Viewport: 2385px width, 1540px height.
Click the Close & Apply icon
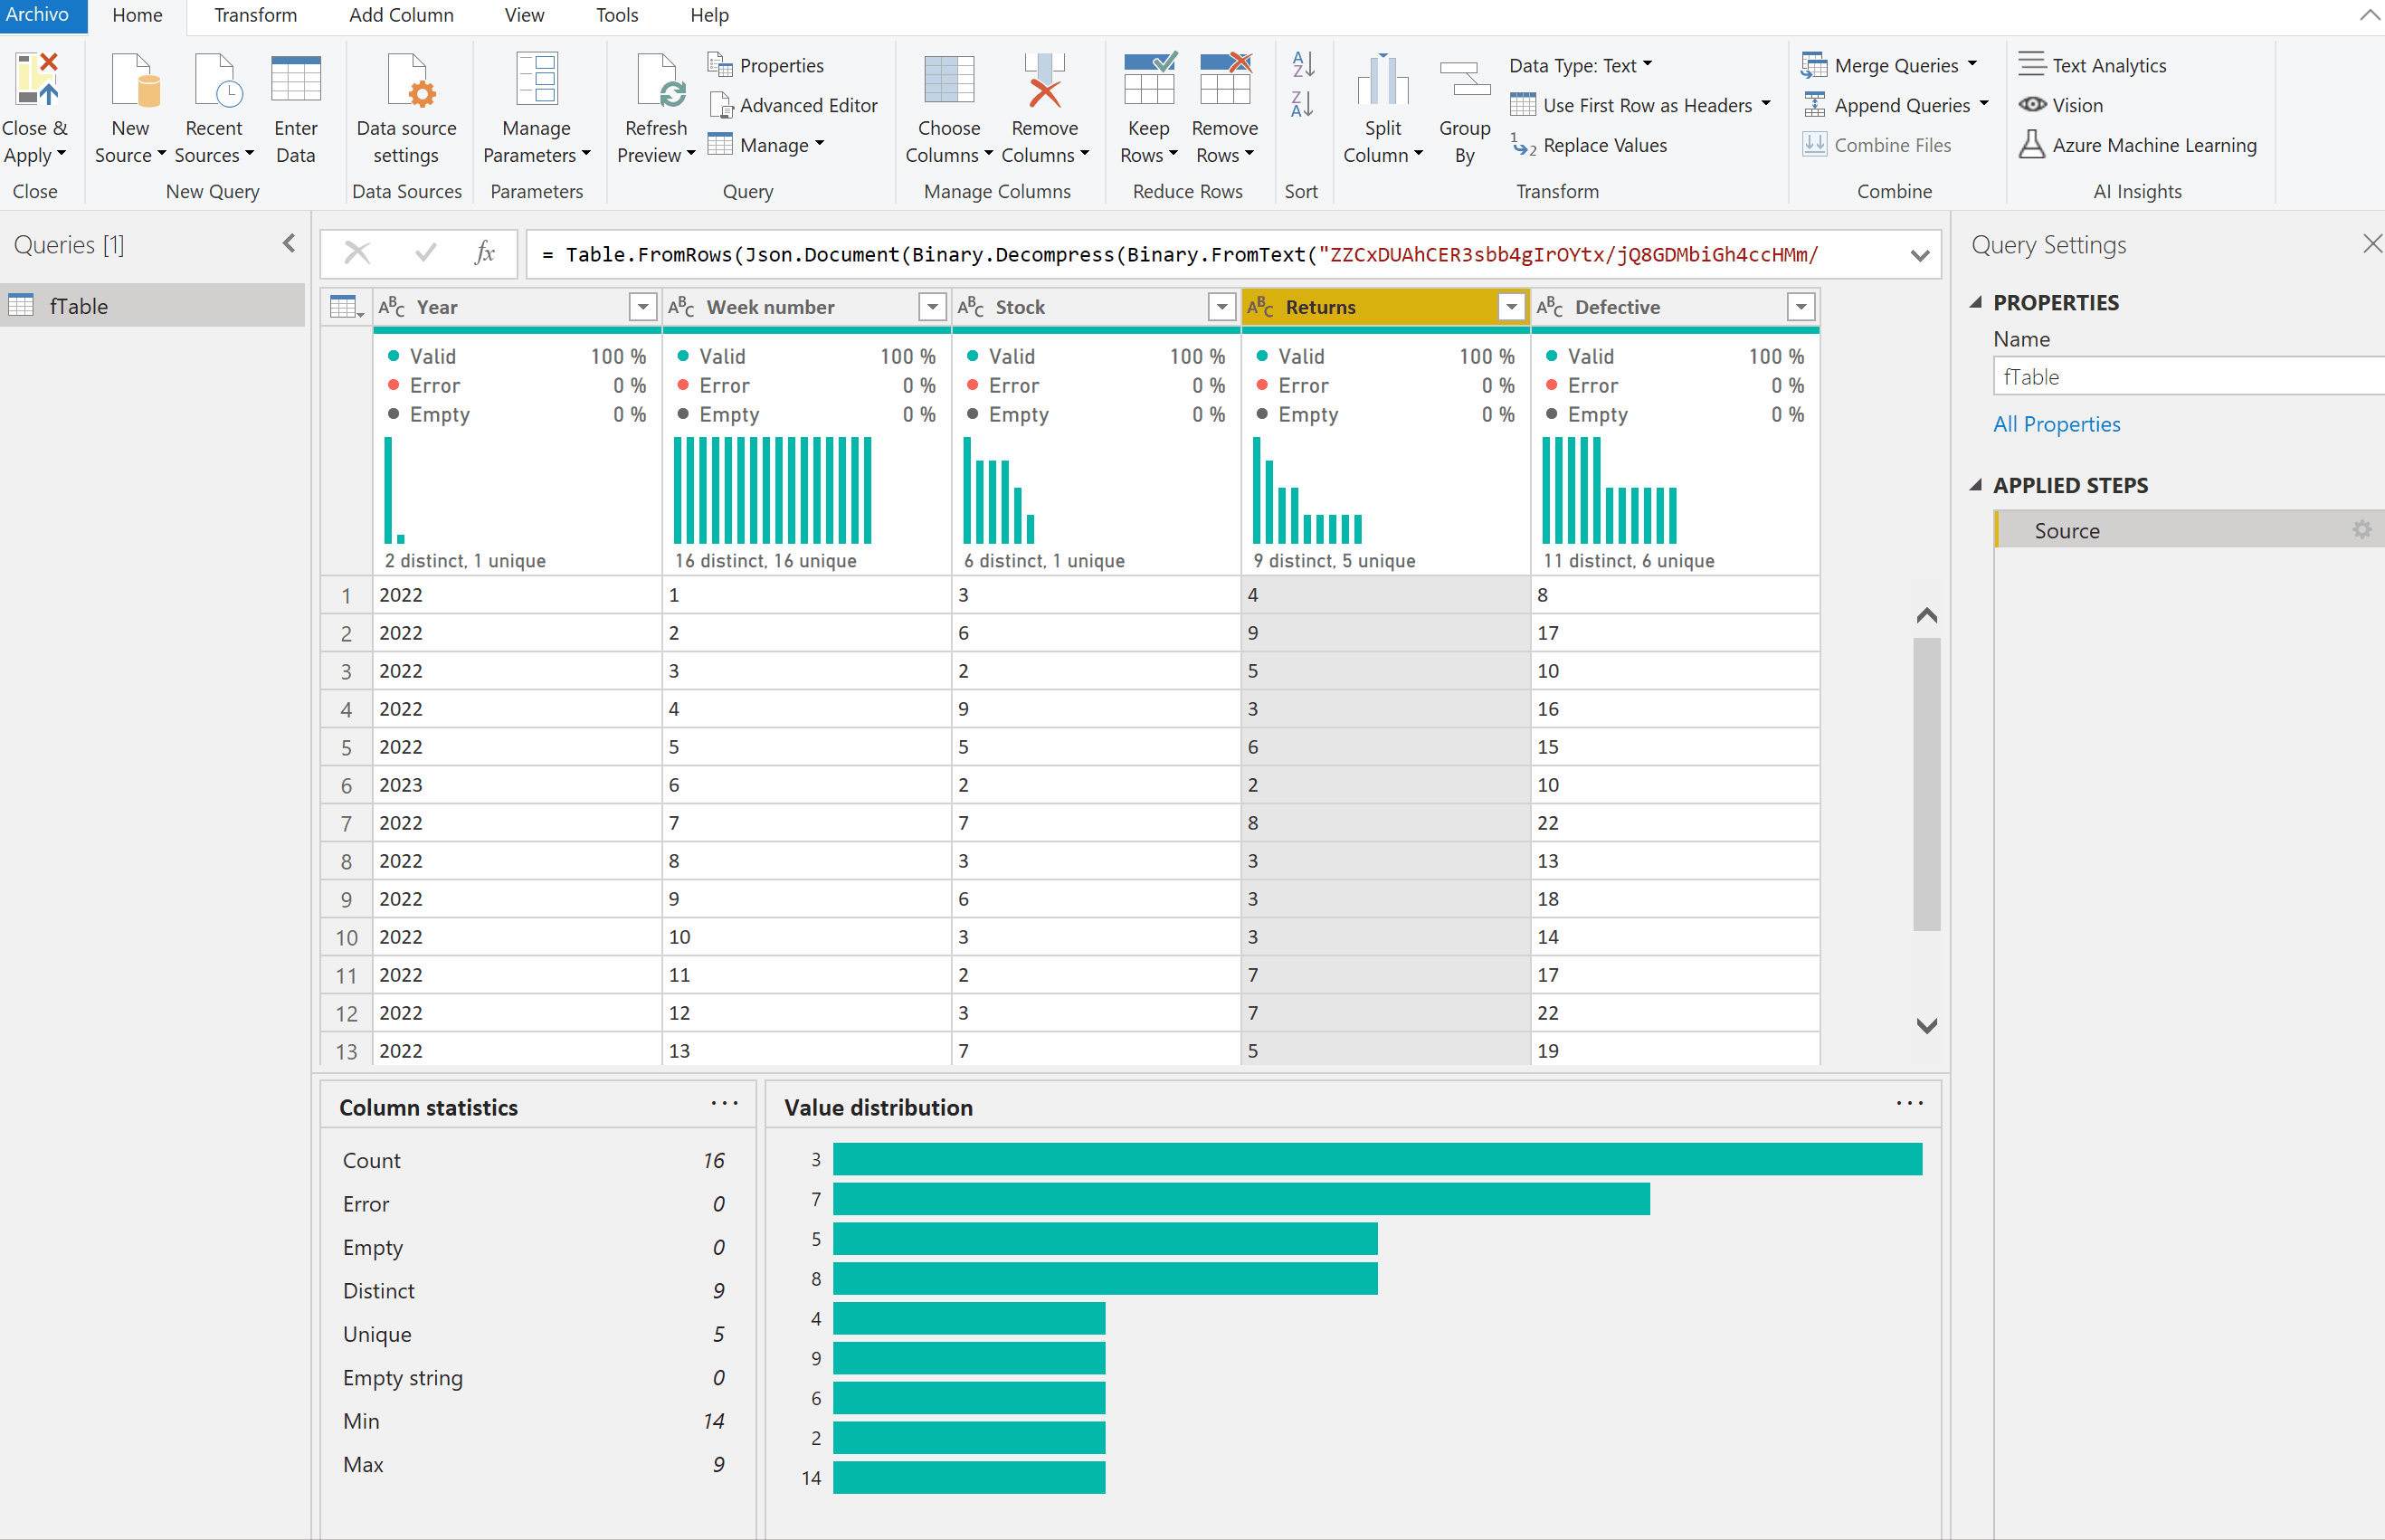[36, 80]
